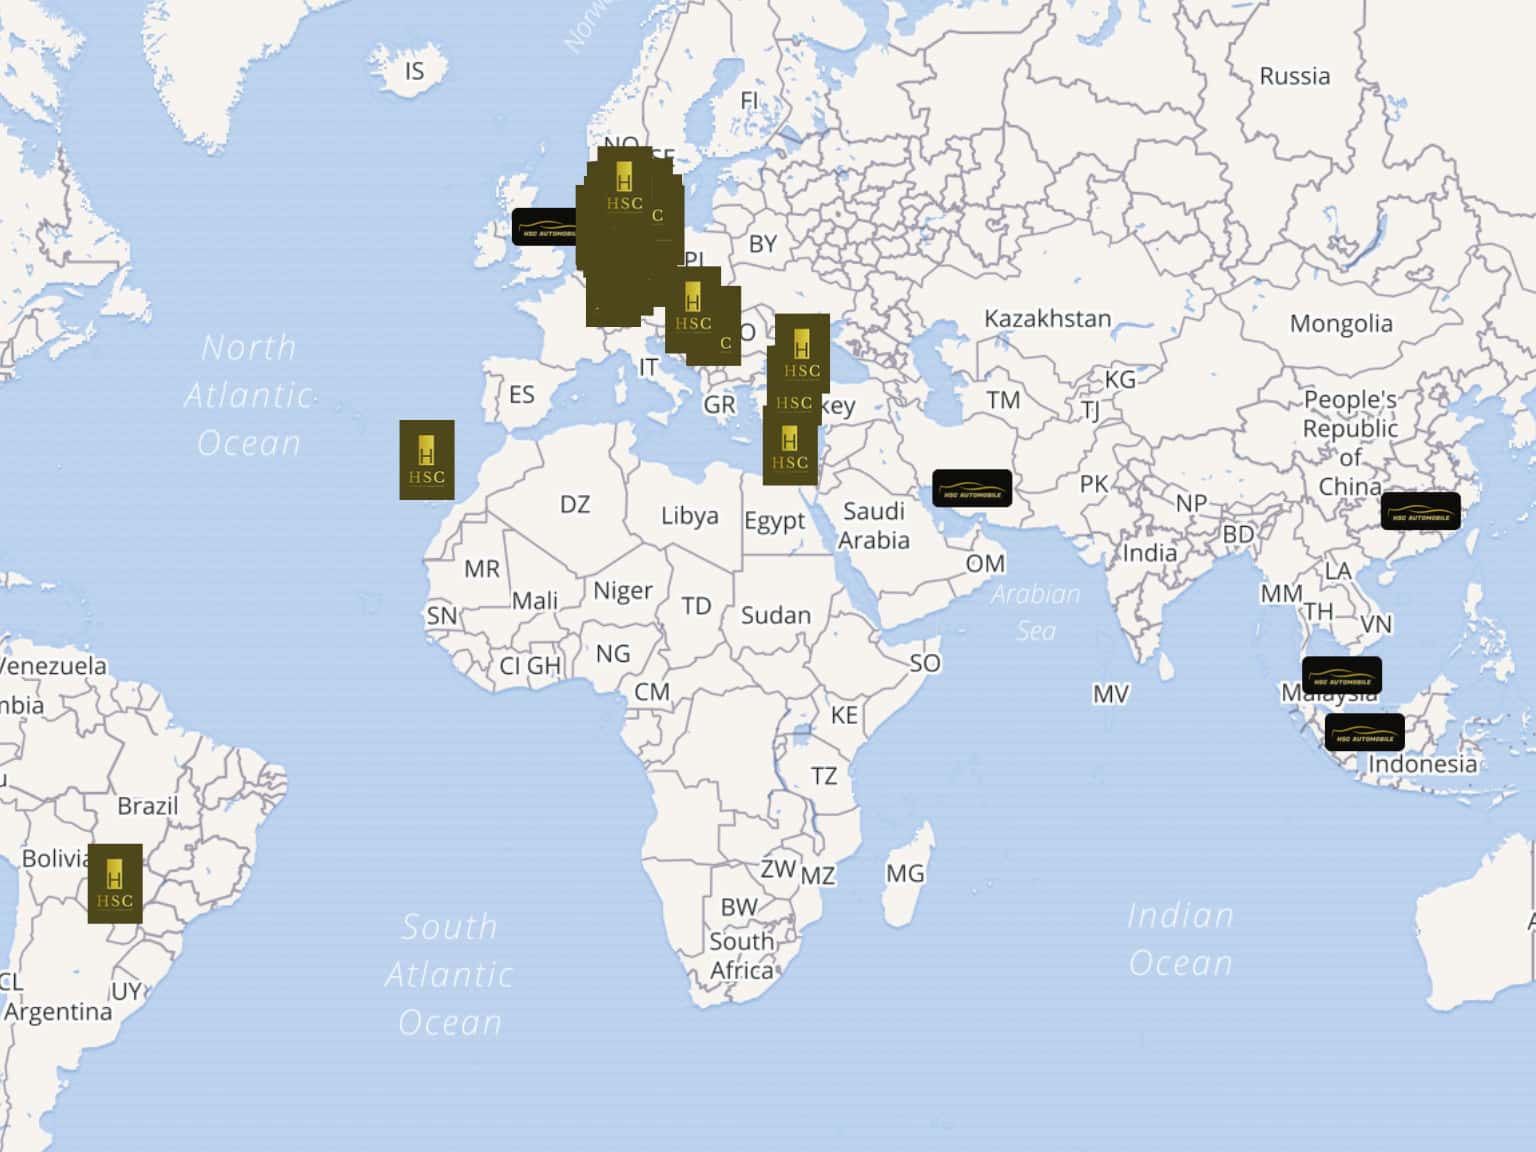Open the HSC marker west of Morocco
Image resolution: width=1536 pixels, height=1152 pixels.
427,460
